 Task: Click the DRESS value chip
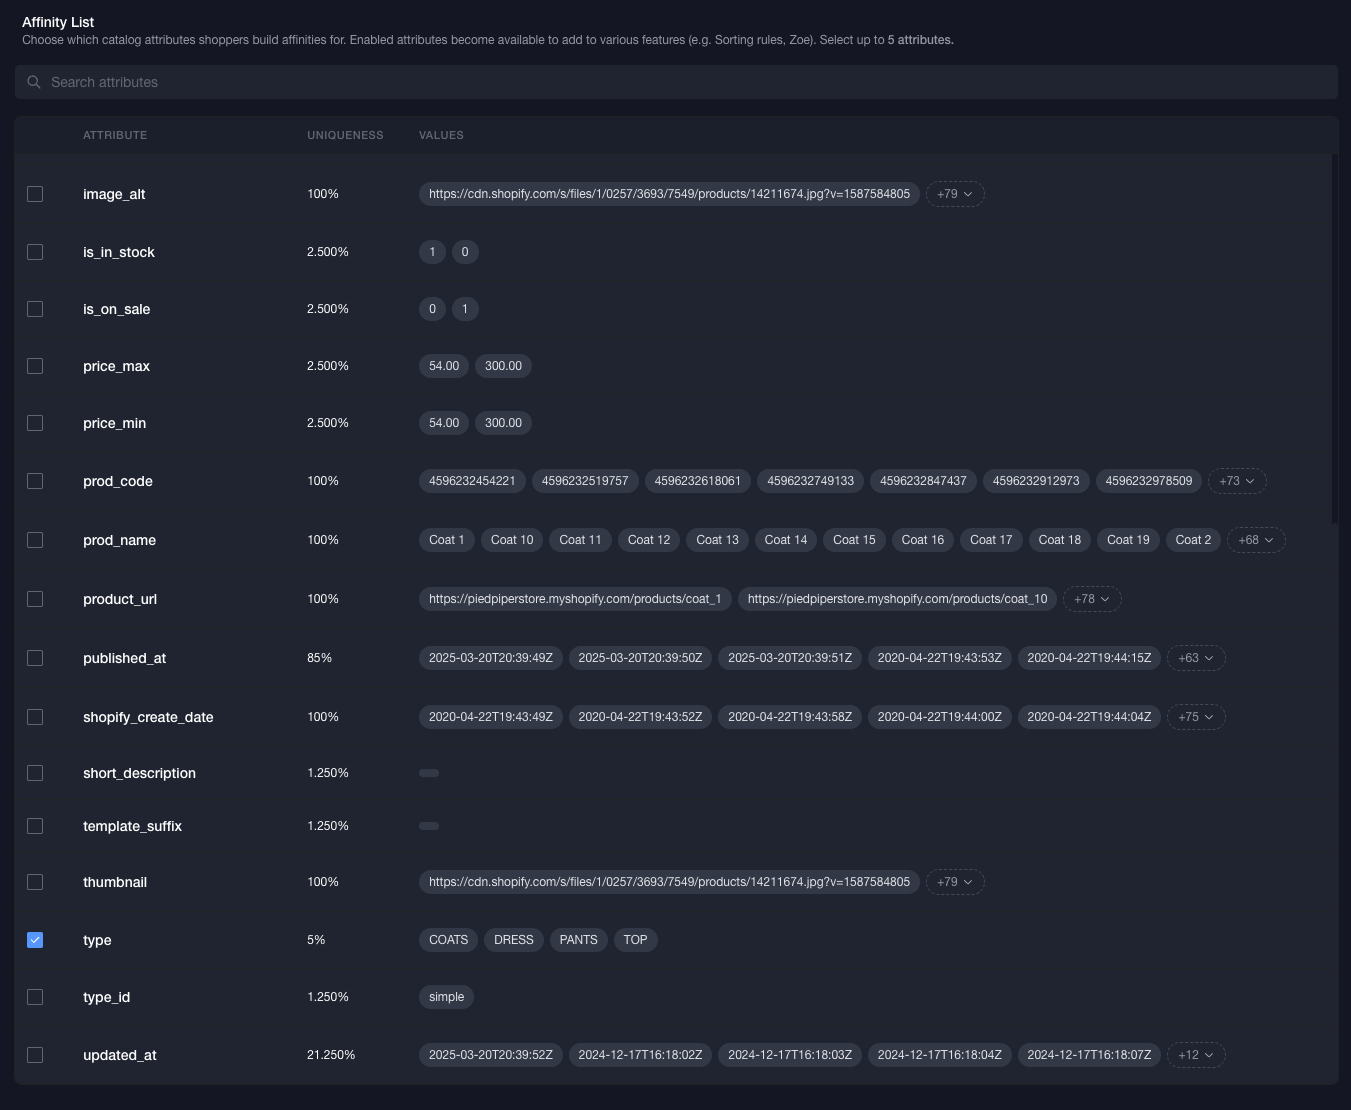514,940
